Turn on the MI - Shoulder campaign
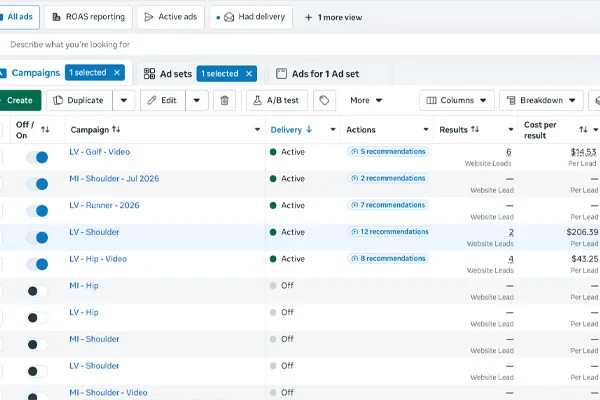 (x=37, y=345)
